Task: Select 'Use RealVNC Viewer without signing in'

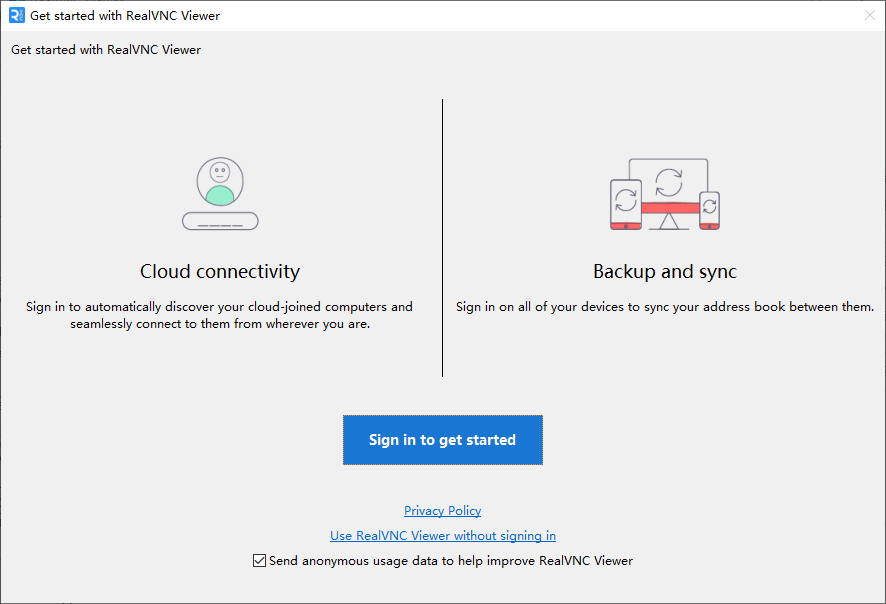Action: [442, 535]
